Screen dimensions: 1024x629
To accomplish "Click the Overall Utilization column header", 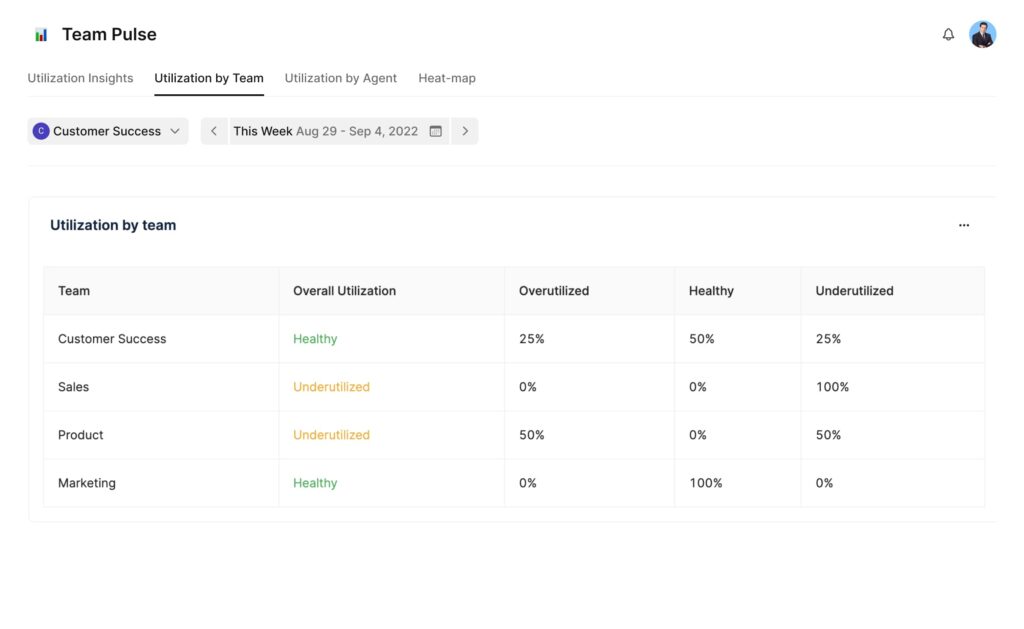I will [343, 290].
